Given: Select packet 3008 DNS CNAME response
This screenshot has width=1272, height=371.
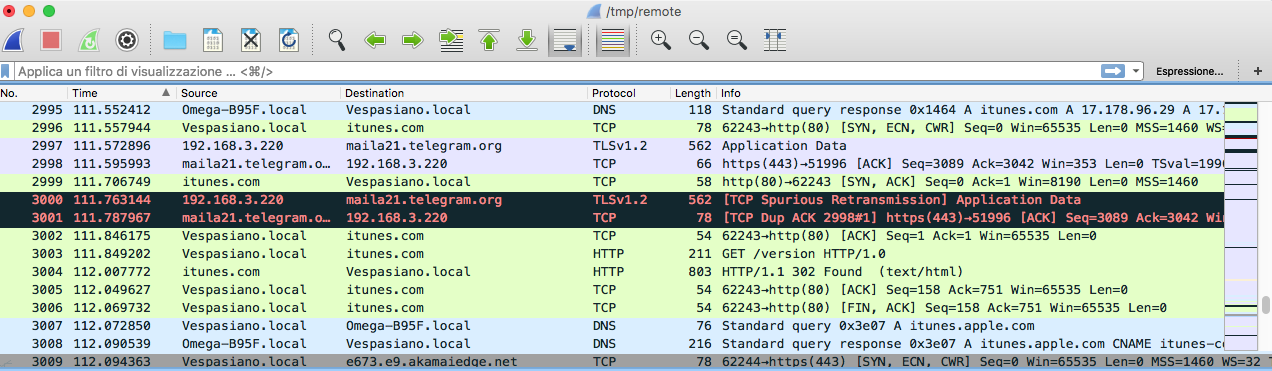Looking at the screenshot, I should (612, 344).
